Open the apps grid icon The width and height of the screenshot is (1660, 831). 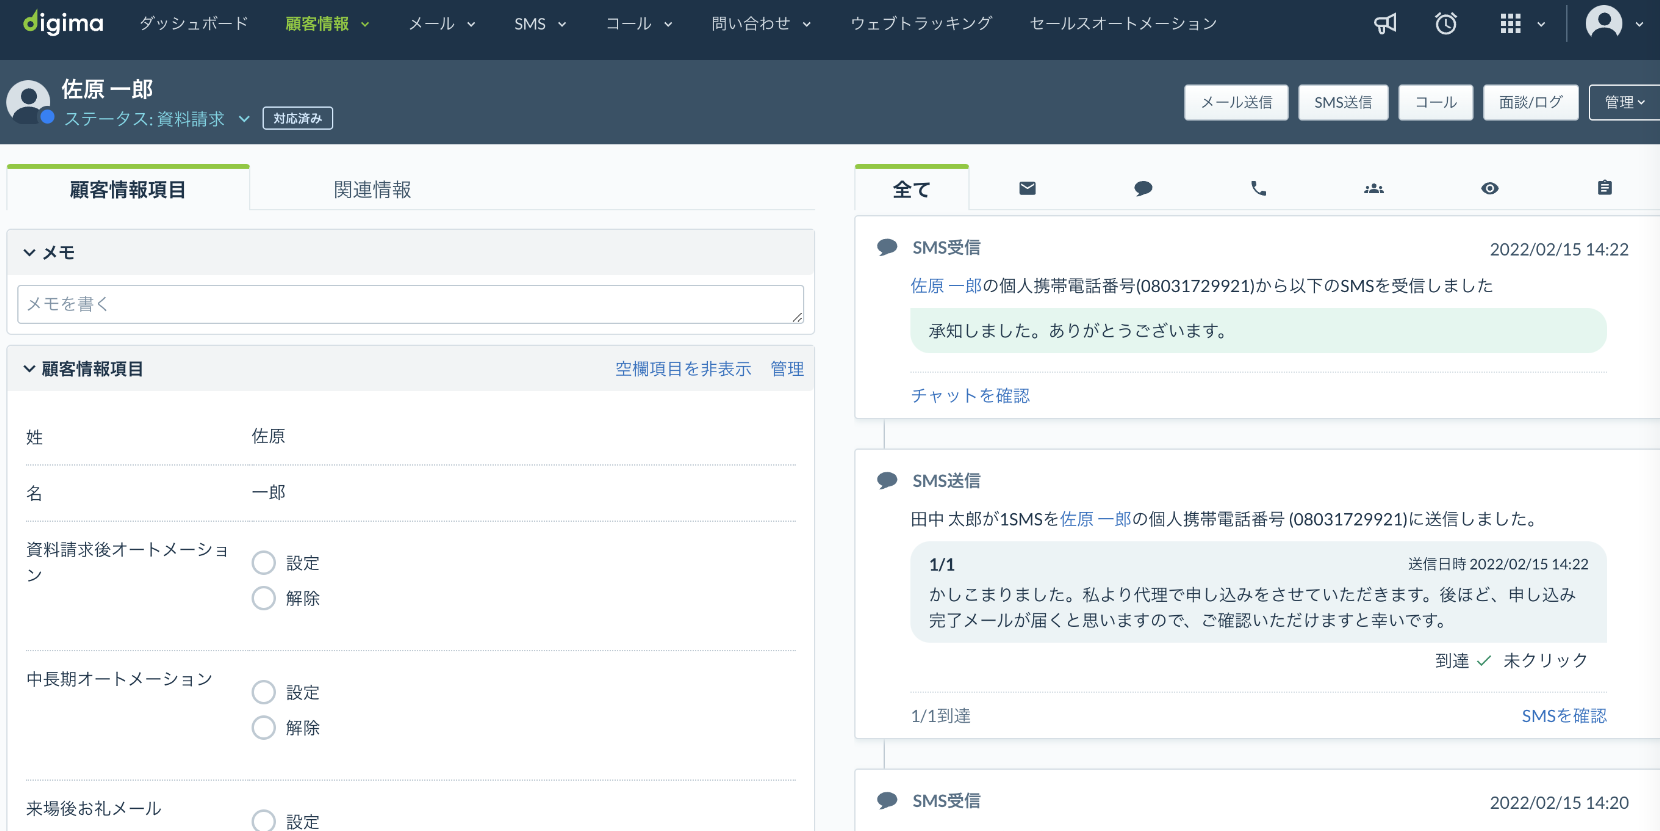[1511, 23]
